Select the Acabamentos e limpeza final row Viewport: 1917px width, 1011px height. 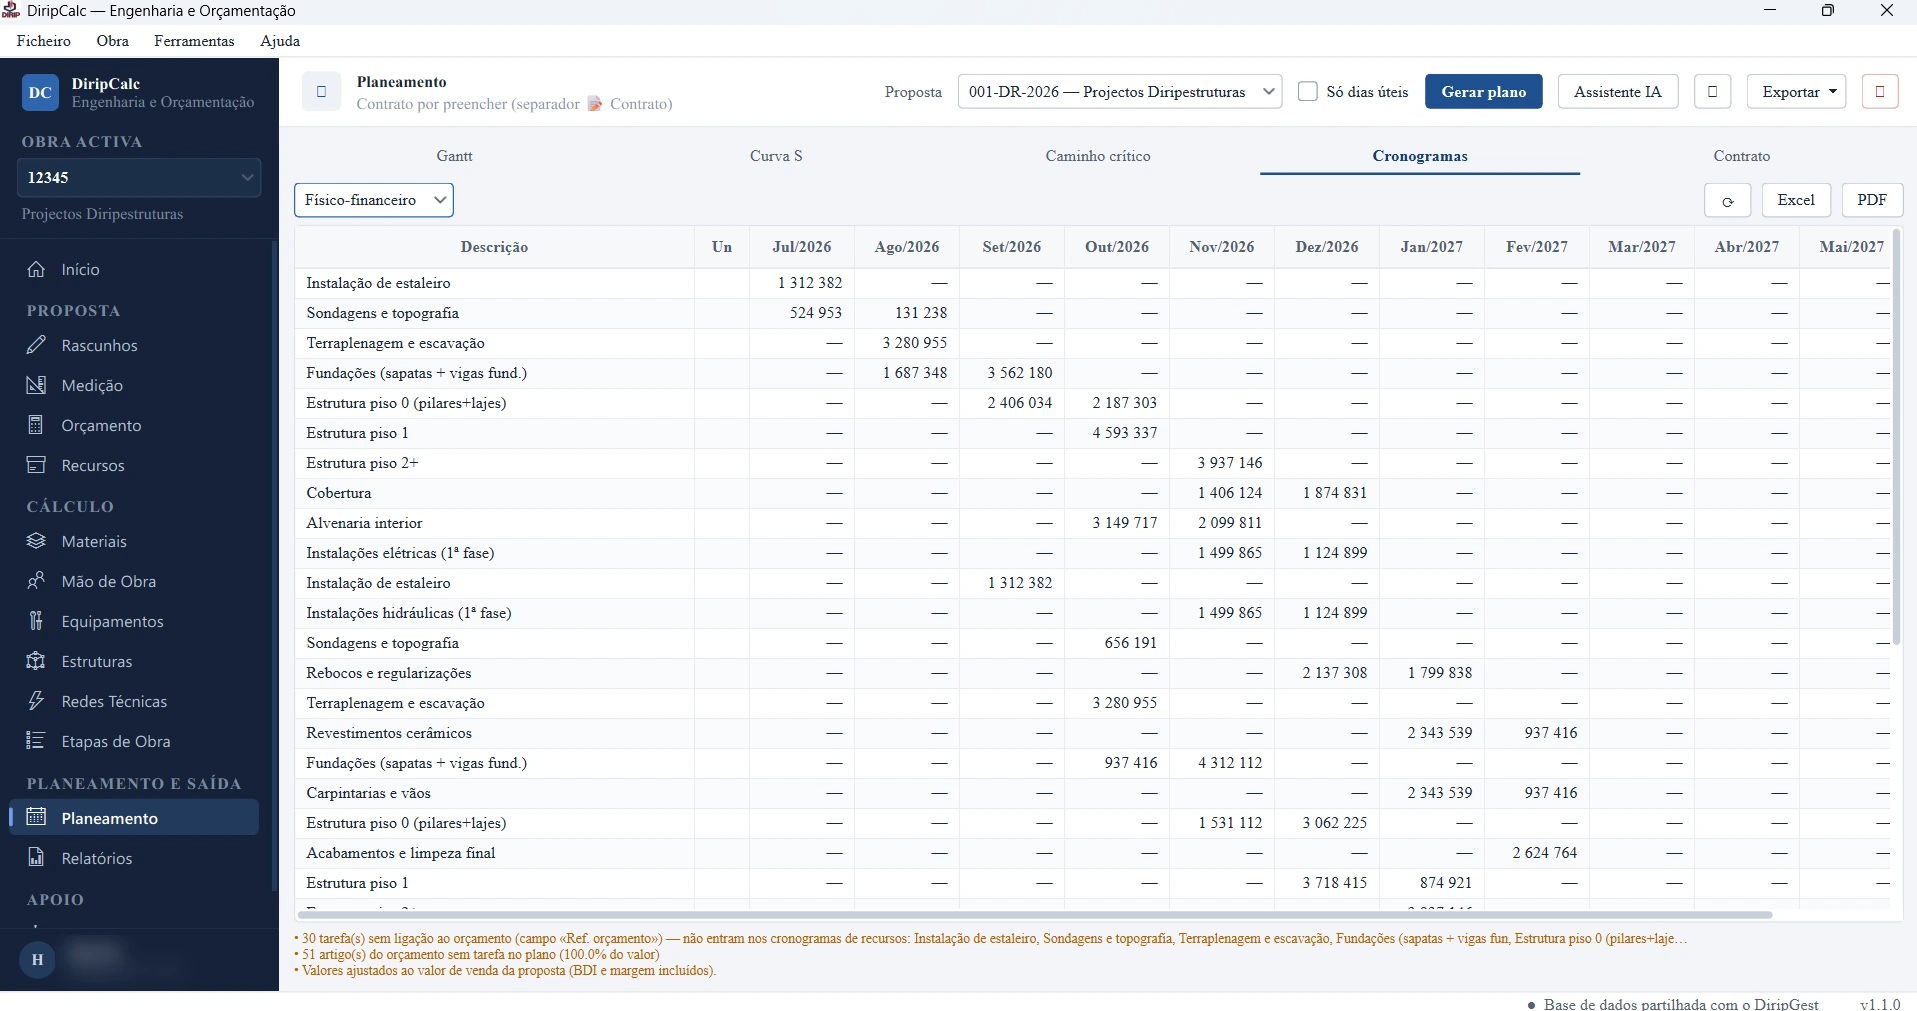[x=1092, y=853]
